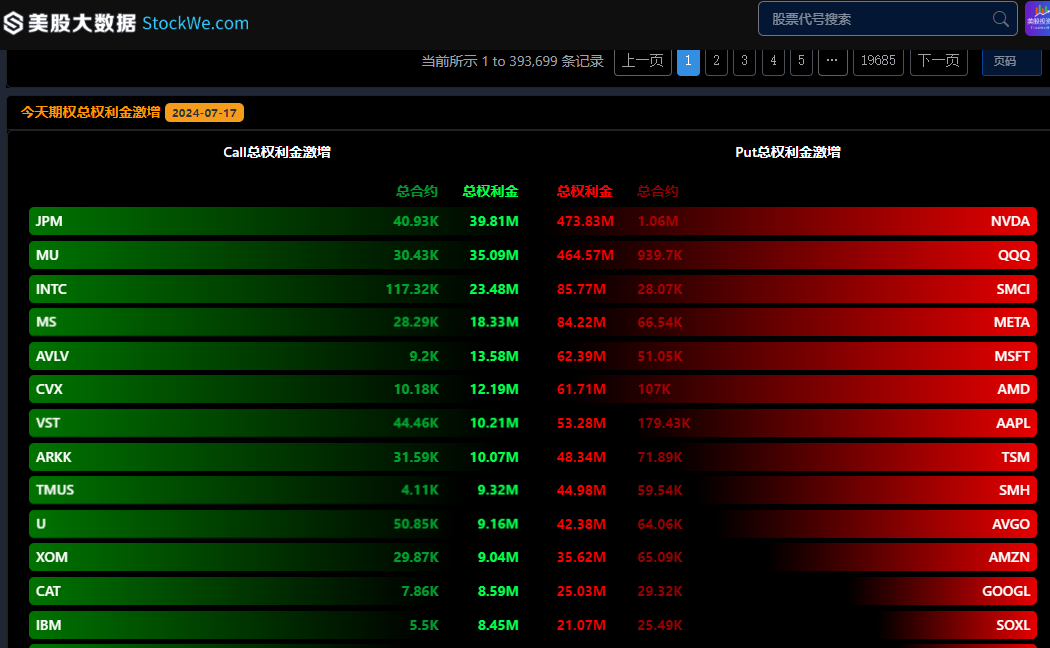
Task: Click the 2024-07-17 date badge
Action: [x=204, y=112]
